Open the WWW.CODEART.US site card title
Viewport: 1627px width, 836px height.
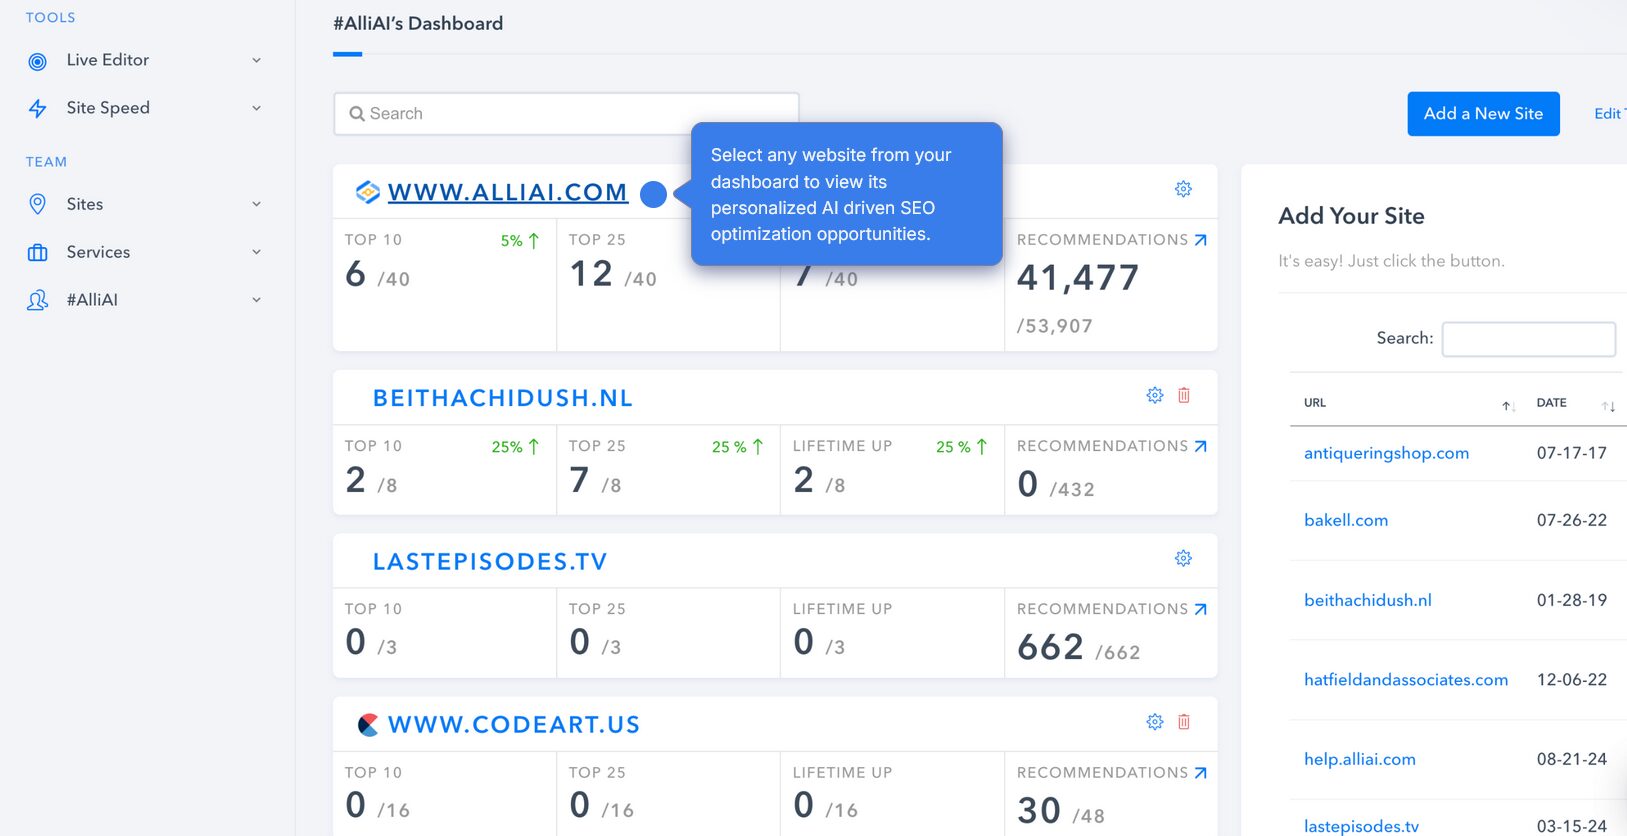(514, 725)
